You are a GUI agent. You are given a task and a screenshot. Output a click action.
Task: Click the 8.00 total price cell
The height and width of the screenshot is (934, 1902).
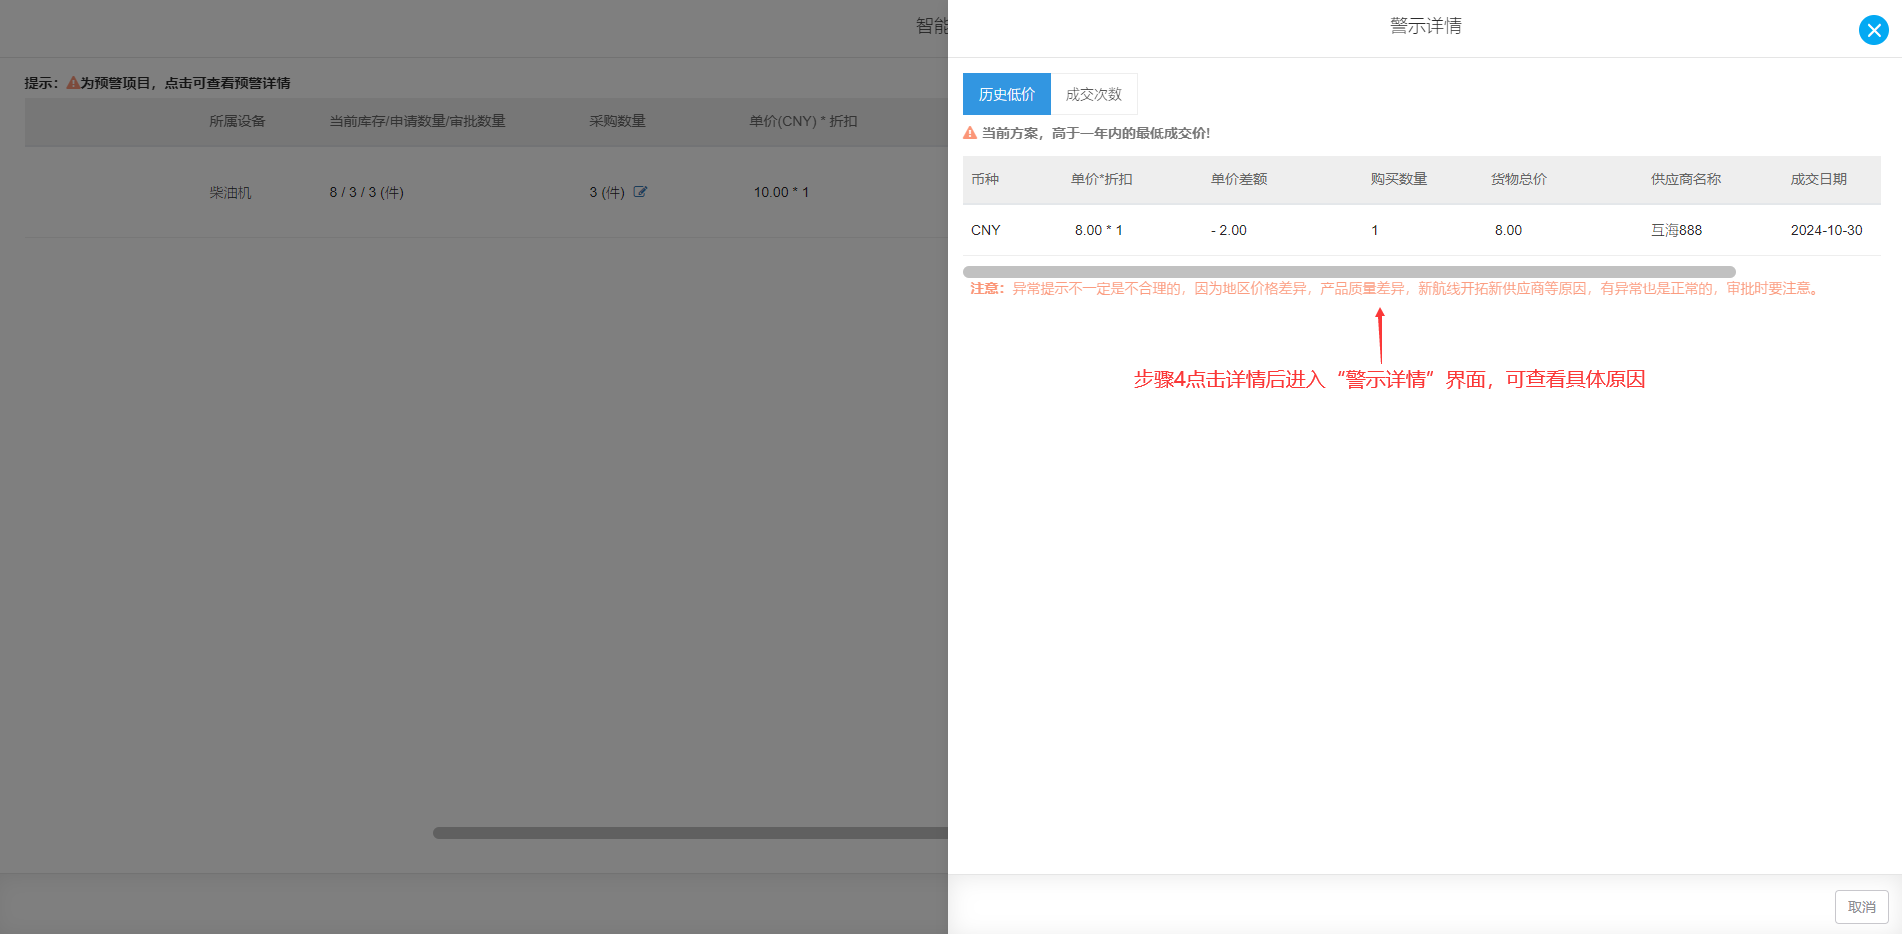click(1509, 230)
